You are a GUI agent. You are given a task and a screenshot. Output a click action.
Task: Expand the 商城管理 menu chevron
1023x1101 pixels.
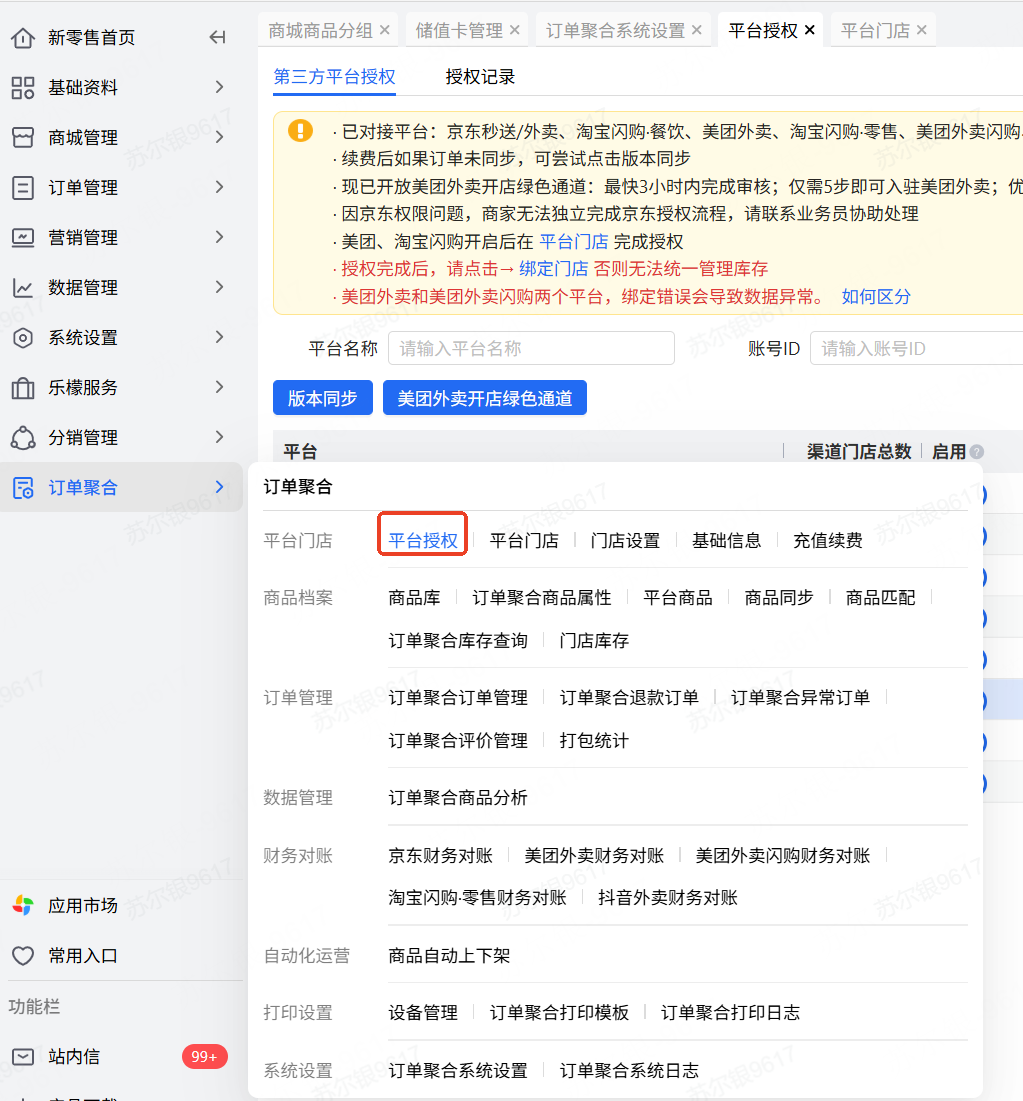(x=220, y=137)
